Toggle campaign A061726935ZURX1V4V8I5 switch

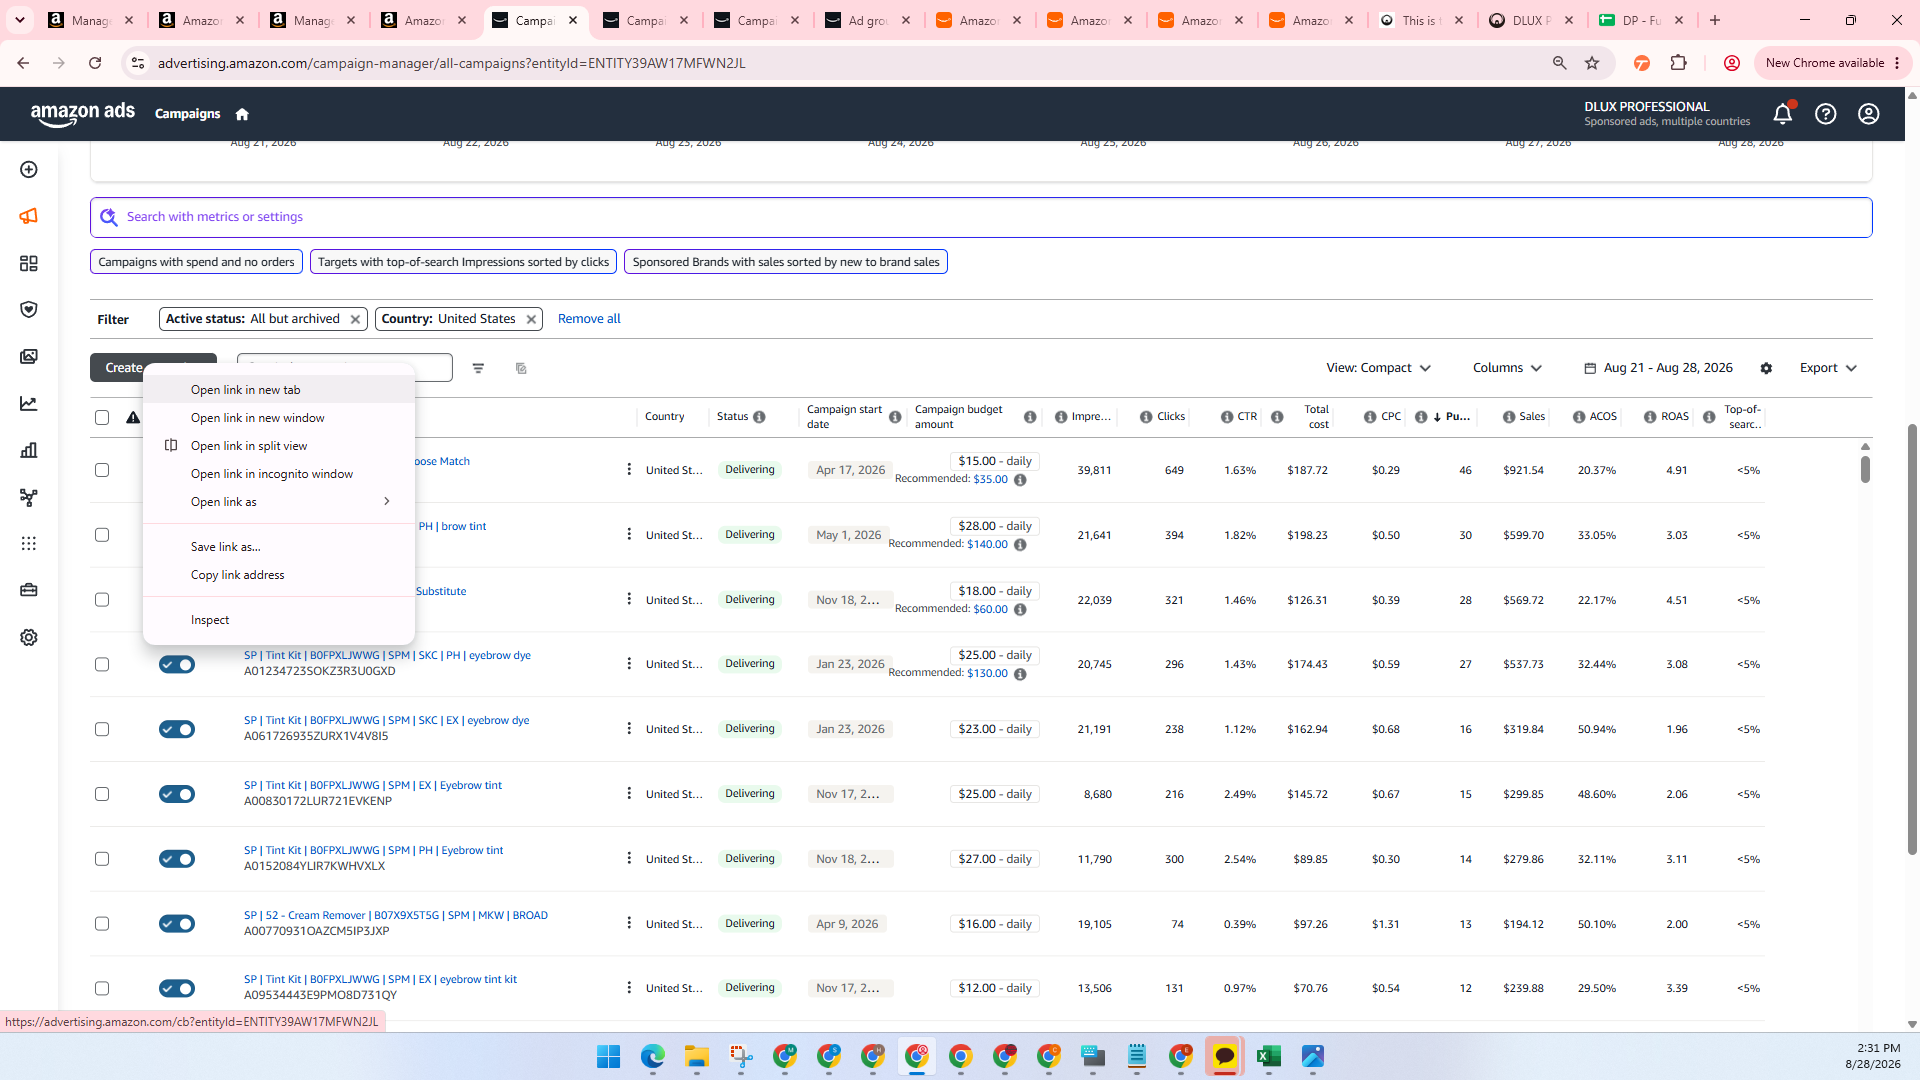click(177, 729)
